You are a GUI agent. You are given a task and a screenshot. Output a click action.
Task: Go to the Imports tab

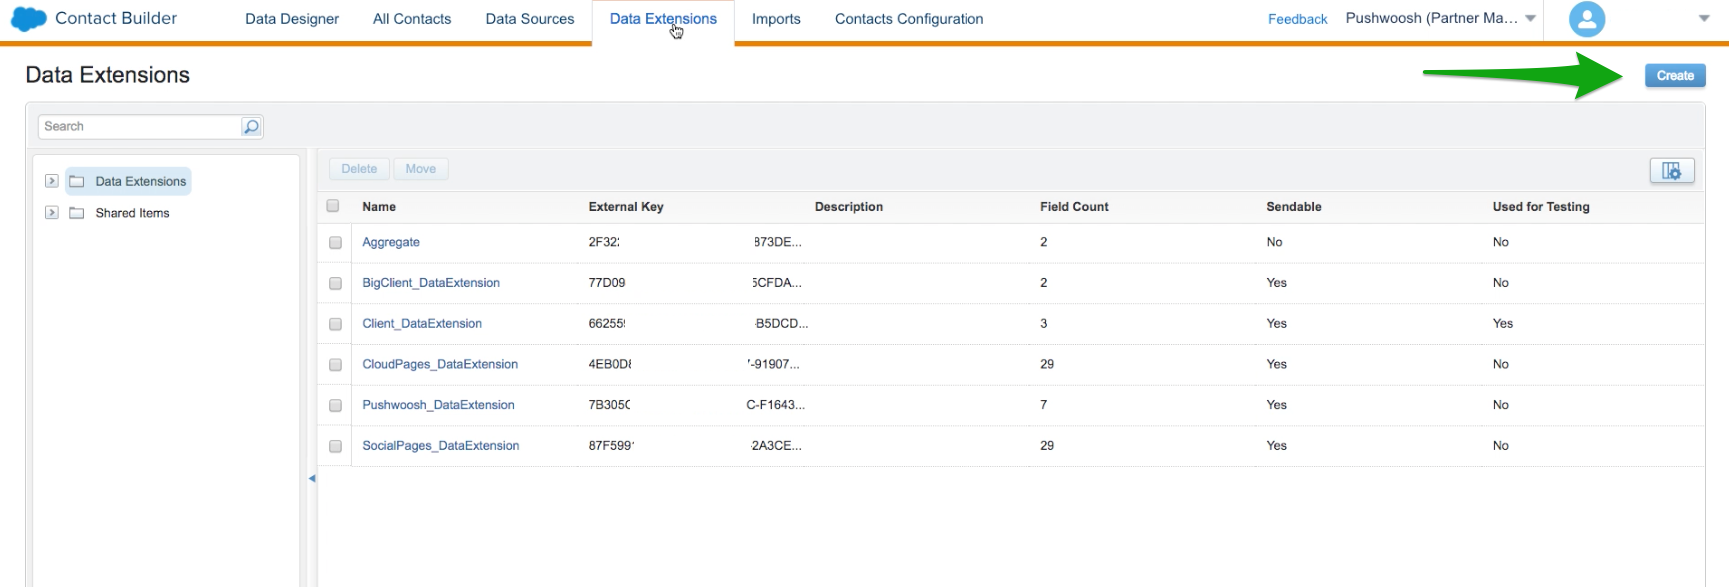tap(776, 19)
